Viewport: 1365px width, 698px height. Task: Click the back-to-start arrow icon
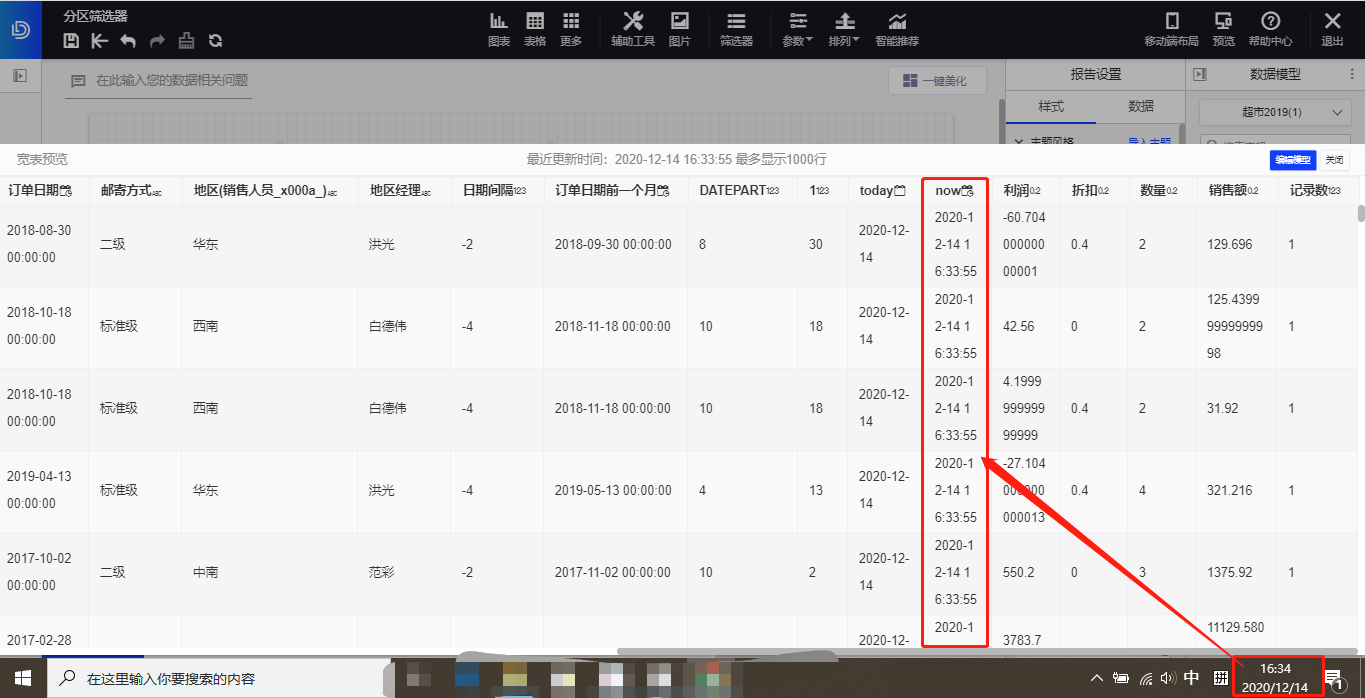99,41
